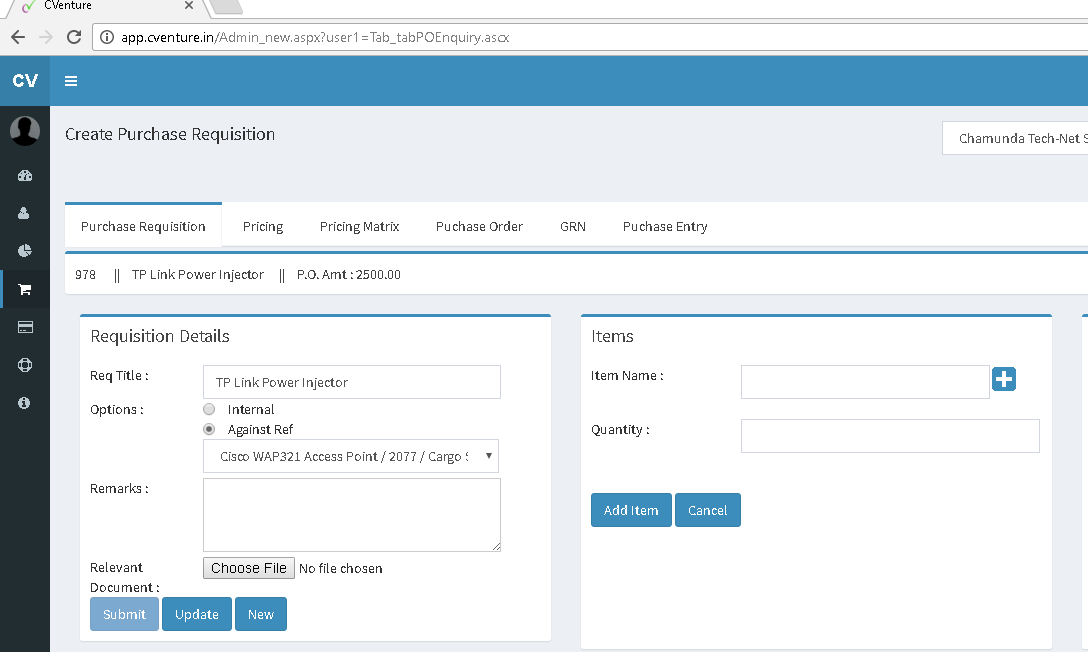The width and height of the screenshot is (1088, 652).
Task: Open the dashboard gauge icon in sidebar
Action: pos(25,175)
